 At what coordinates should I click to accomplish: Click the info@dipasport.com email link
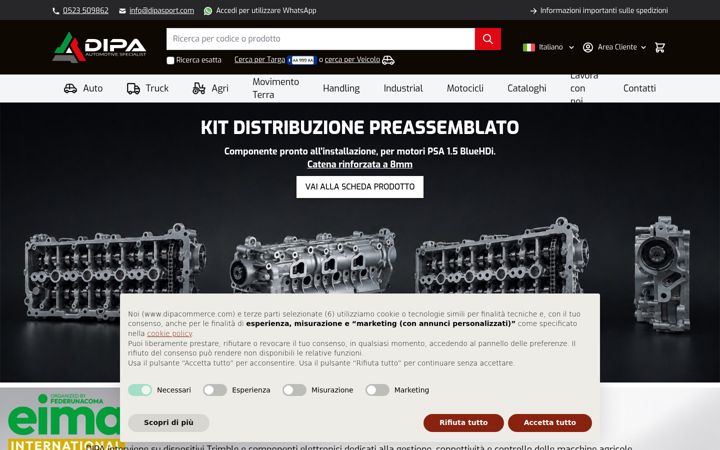(x=162, y=11)
